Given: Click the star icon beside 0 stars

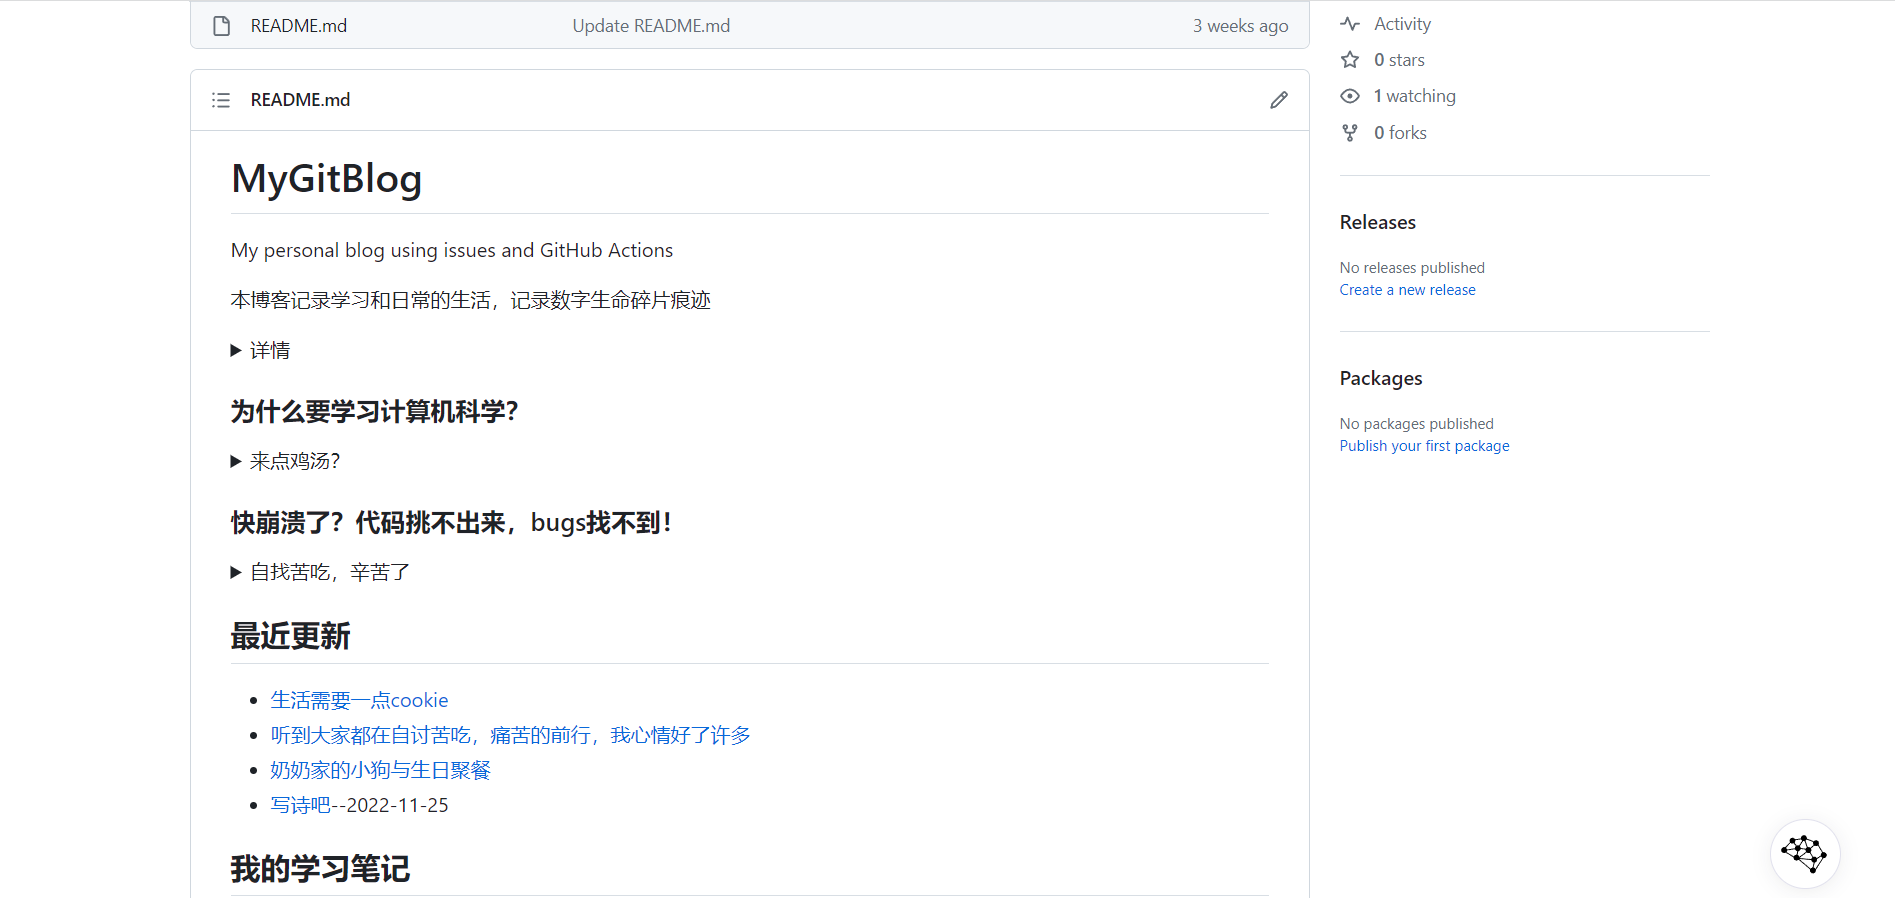Looking at the screenshot, I should [x=1350, y=60].
